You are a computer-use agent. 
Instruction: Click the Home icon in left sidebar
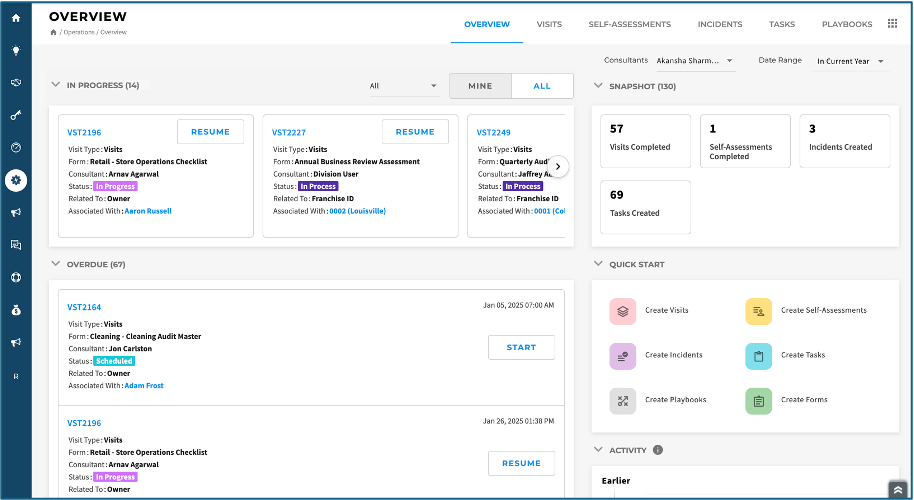click(x=16, y=18)
